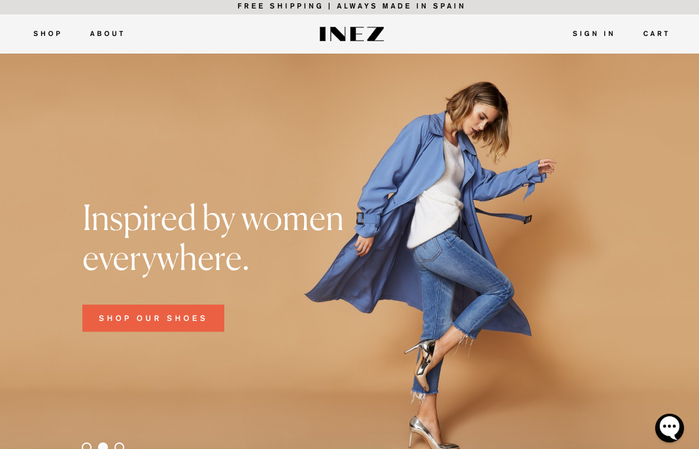Open the live chat bubble icon
This screenshot has width=699, height=449.
pos(669,428)
